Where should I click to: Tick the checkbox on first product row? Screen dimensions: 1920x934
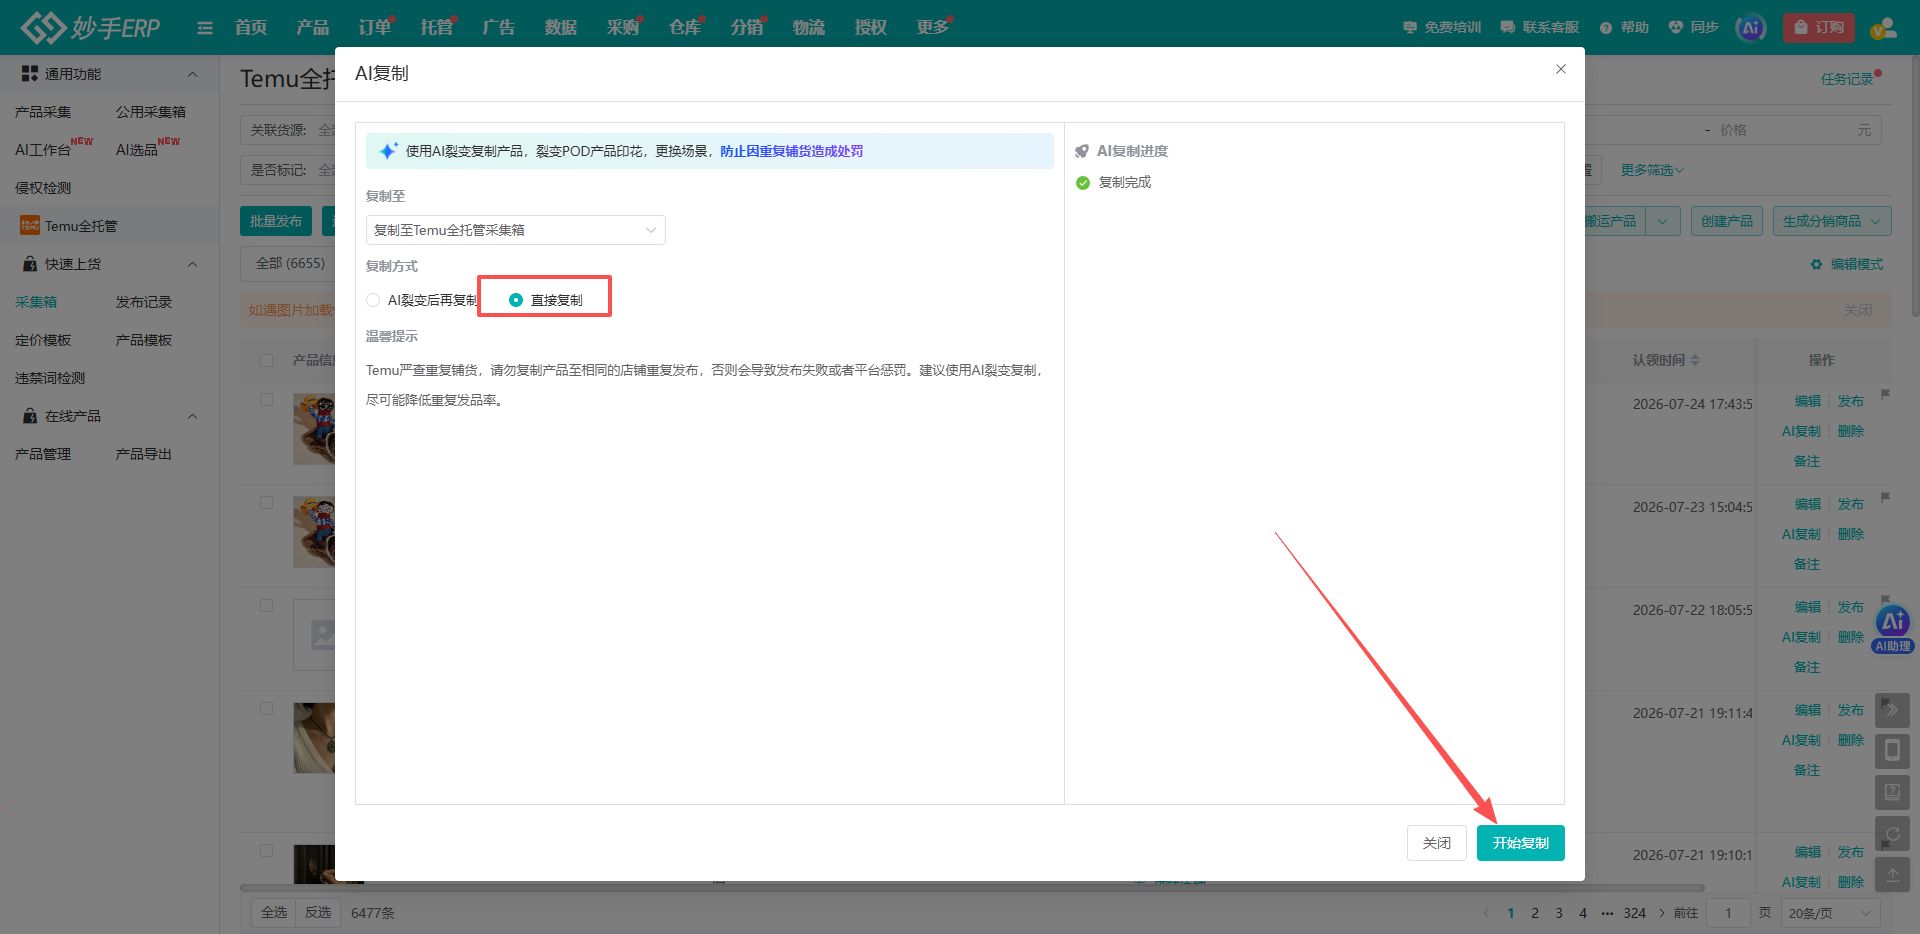pyautogui.click(x=266, y=400)
